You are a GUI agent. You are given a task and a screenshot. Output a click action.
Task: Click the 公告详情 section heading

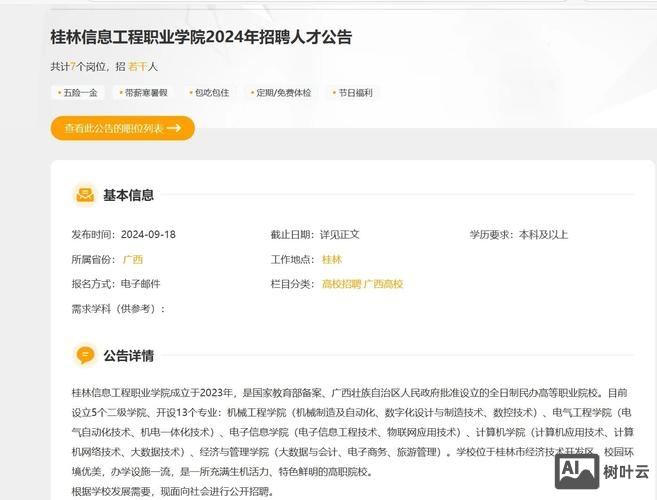[129, 355]
